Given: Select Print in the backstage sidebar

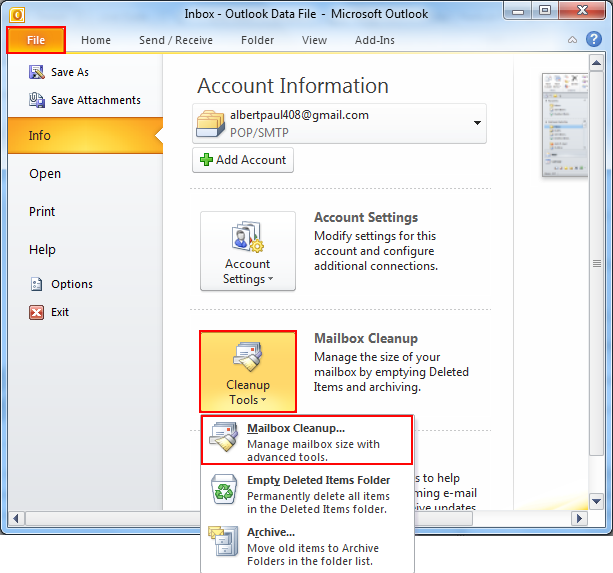Looking at the screenshot, I should pos(42,211).
